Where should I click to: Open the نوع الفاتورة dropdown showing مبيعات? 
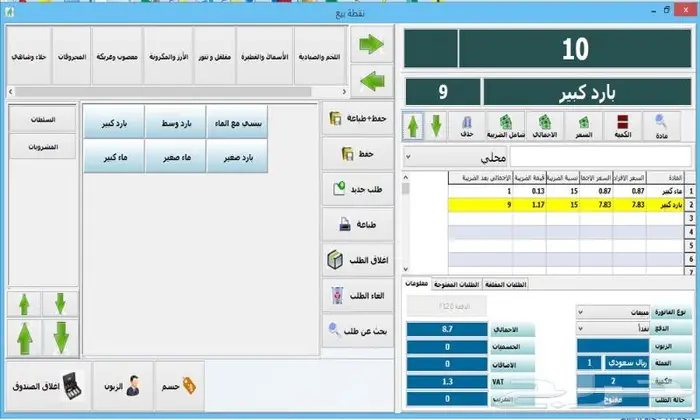point(613,312)
